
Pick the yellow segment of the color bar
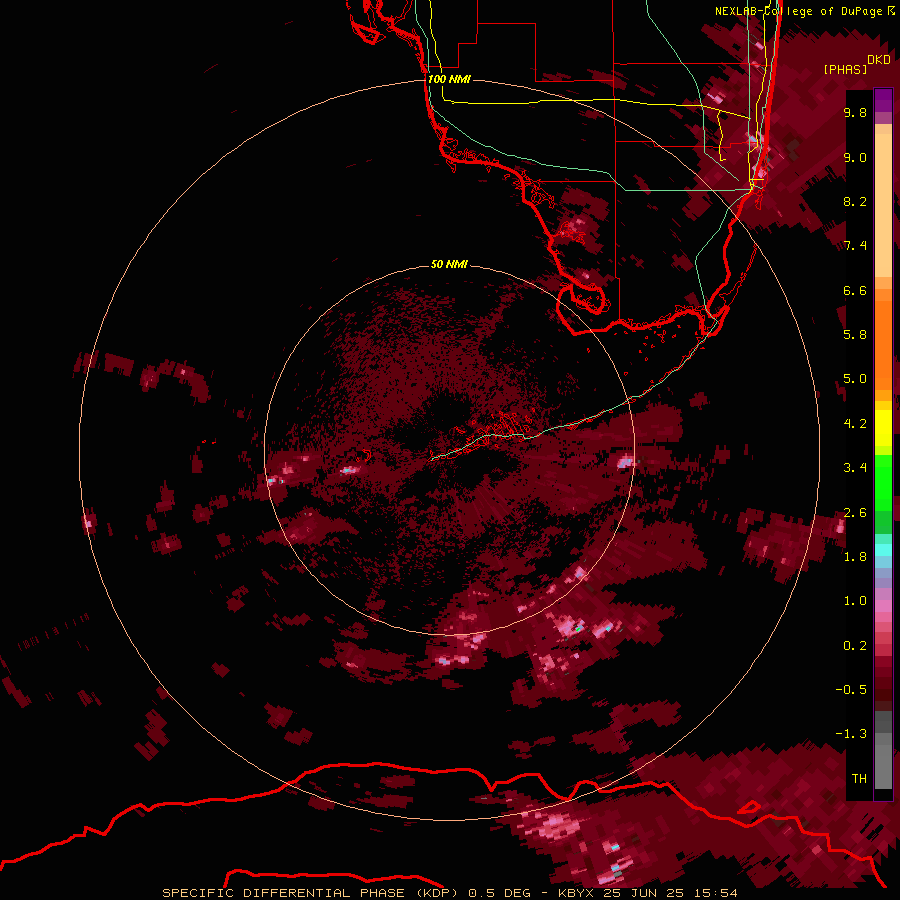tap(883, 428)
